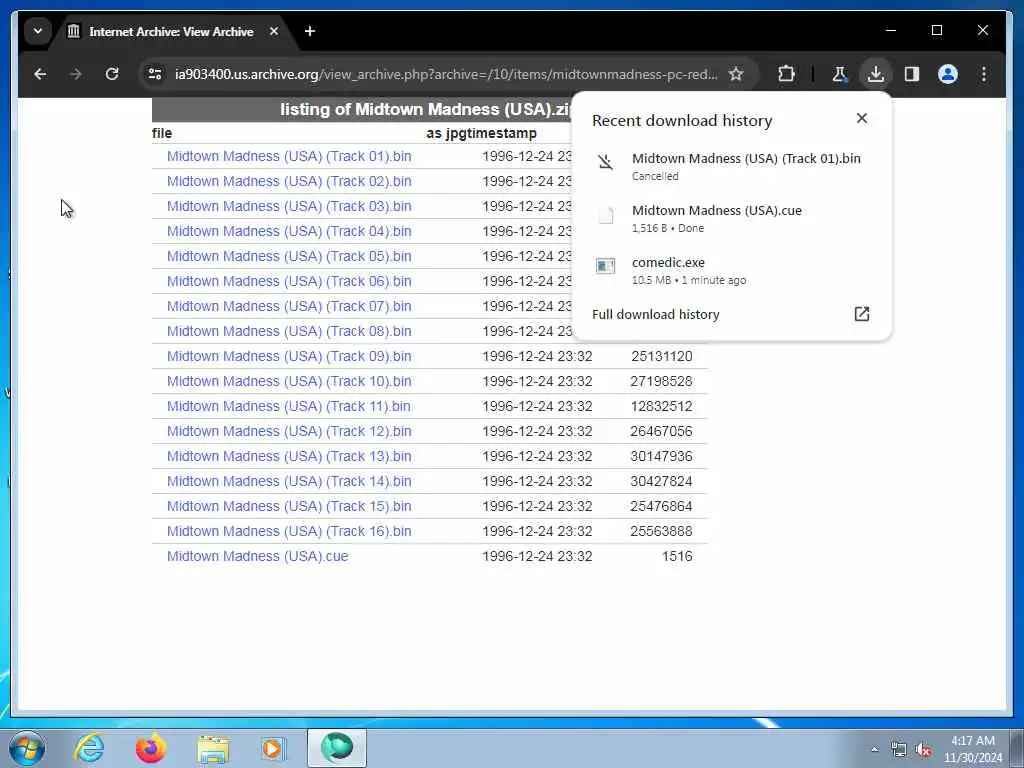The width and height of the screenshot is (1024, 768).
Task: Launch Firefox from taskbar
Action: click(x=150, y=748)
